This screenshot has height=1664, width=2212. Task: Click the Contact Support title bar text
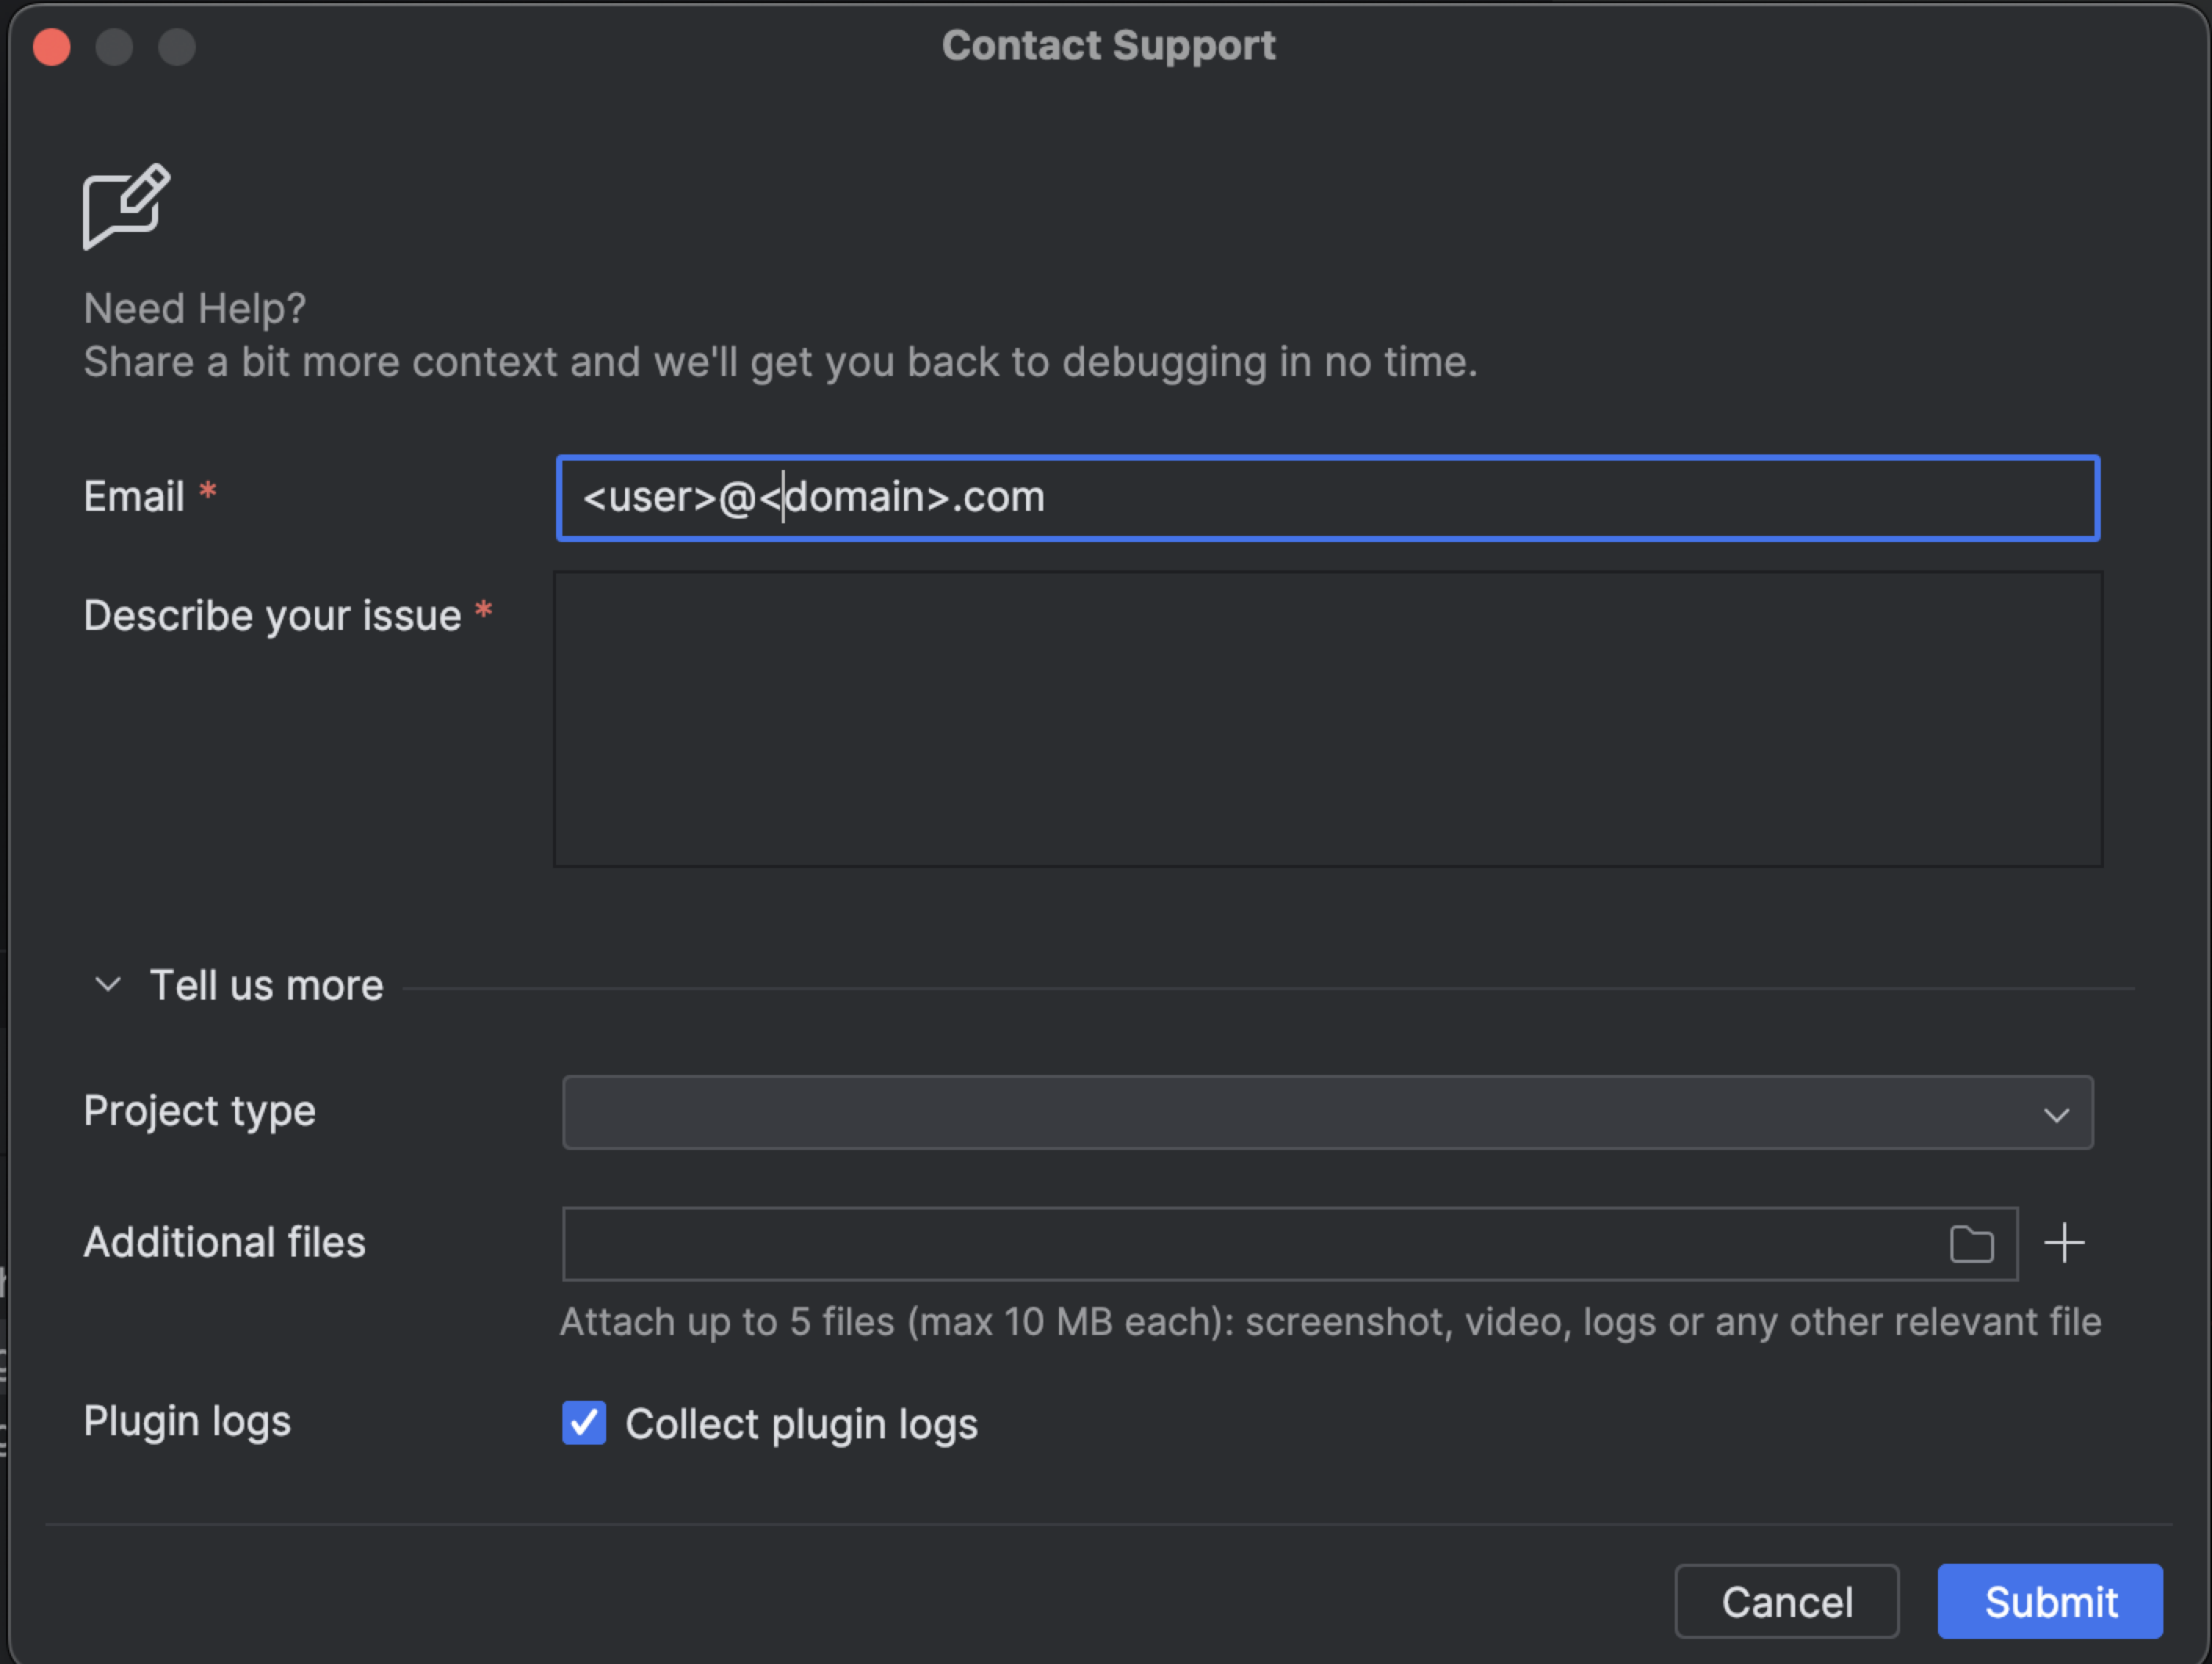(1108, 46)
